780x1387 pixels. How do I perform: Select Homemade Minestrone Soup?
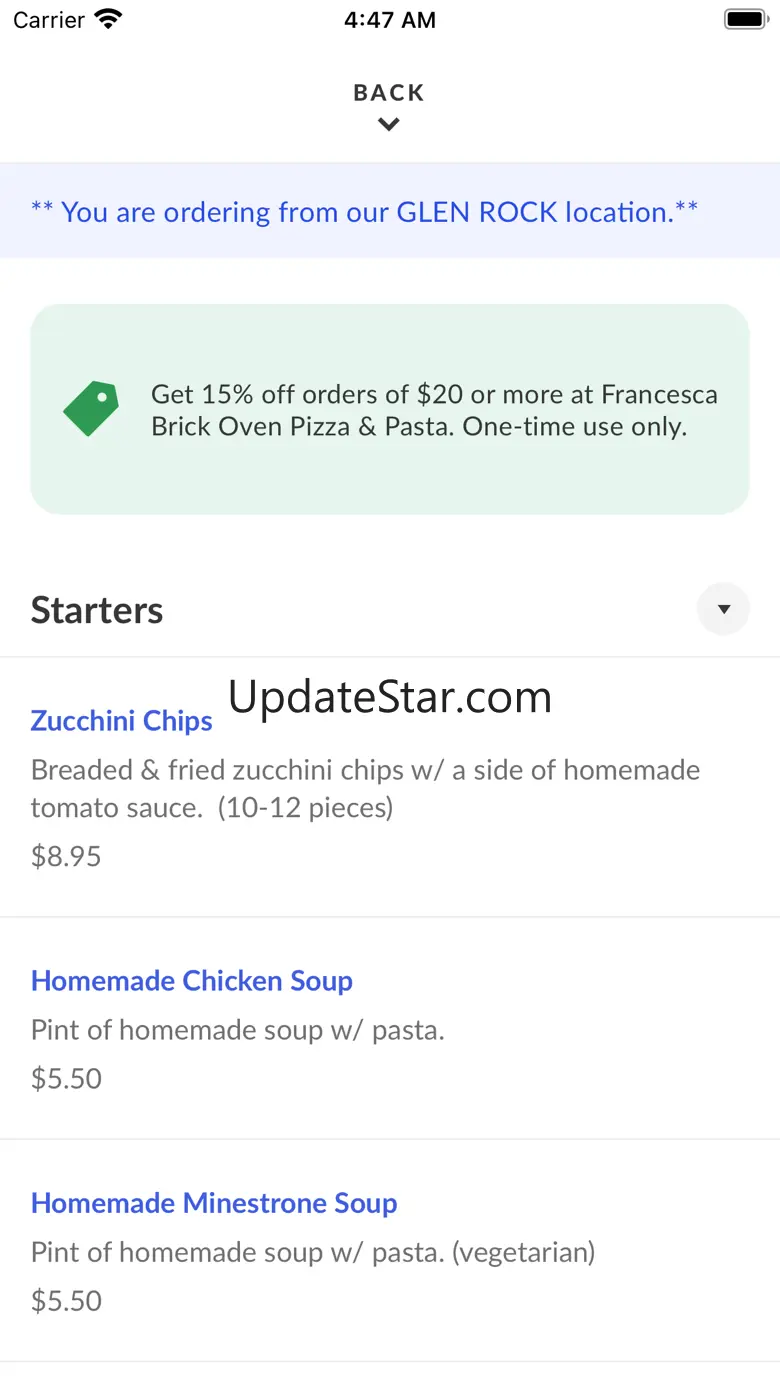click(x=214, y=1203)
